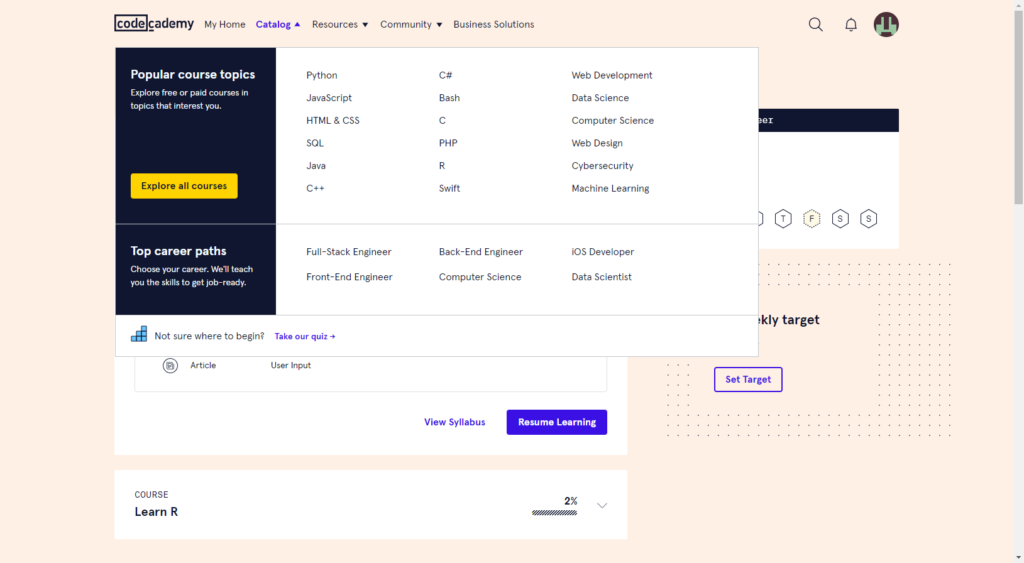Open the C++ topic
This screenshot has height=563, width=1024.
pyautogui.click(x=315, y=188)
